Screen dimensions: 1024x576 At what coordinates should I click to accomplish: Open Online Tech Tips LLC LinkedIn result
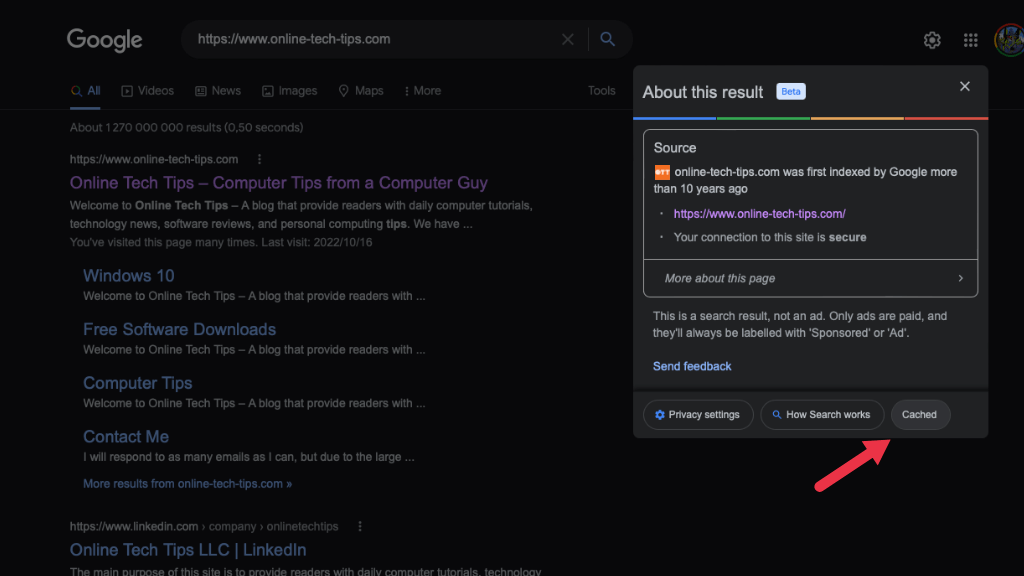[x=188, y=550]
